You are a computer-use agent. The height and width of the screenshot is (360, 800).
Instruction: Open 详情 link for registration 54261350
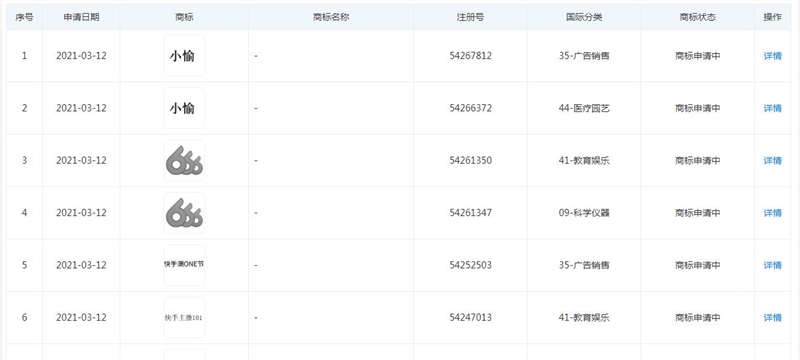tap(772, 161)
